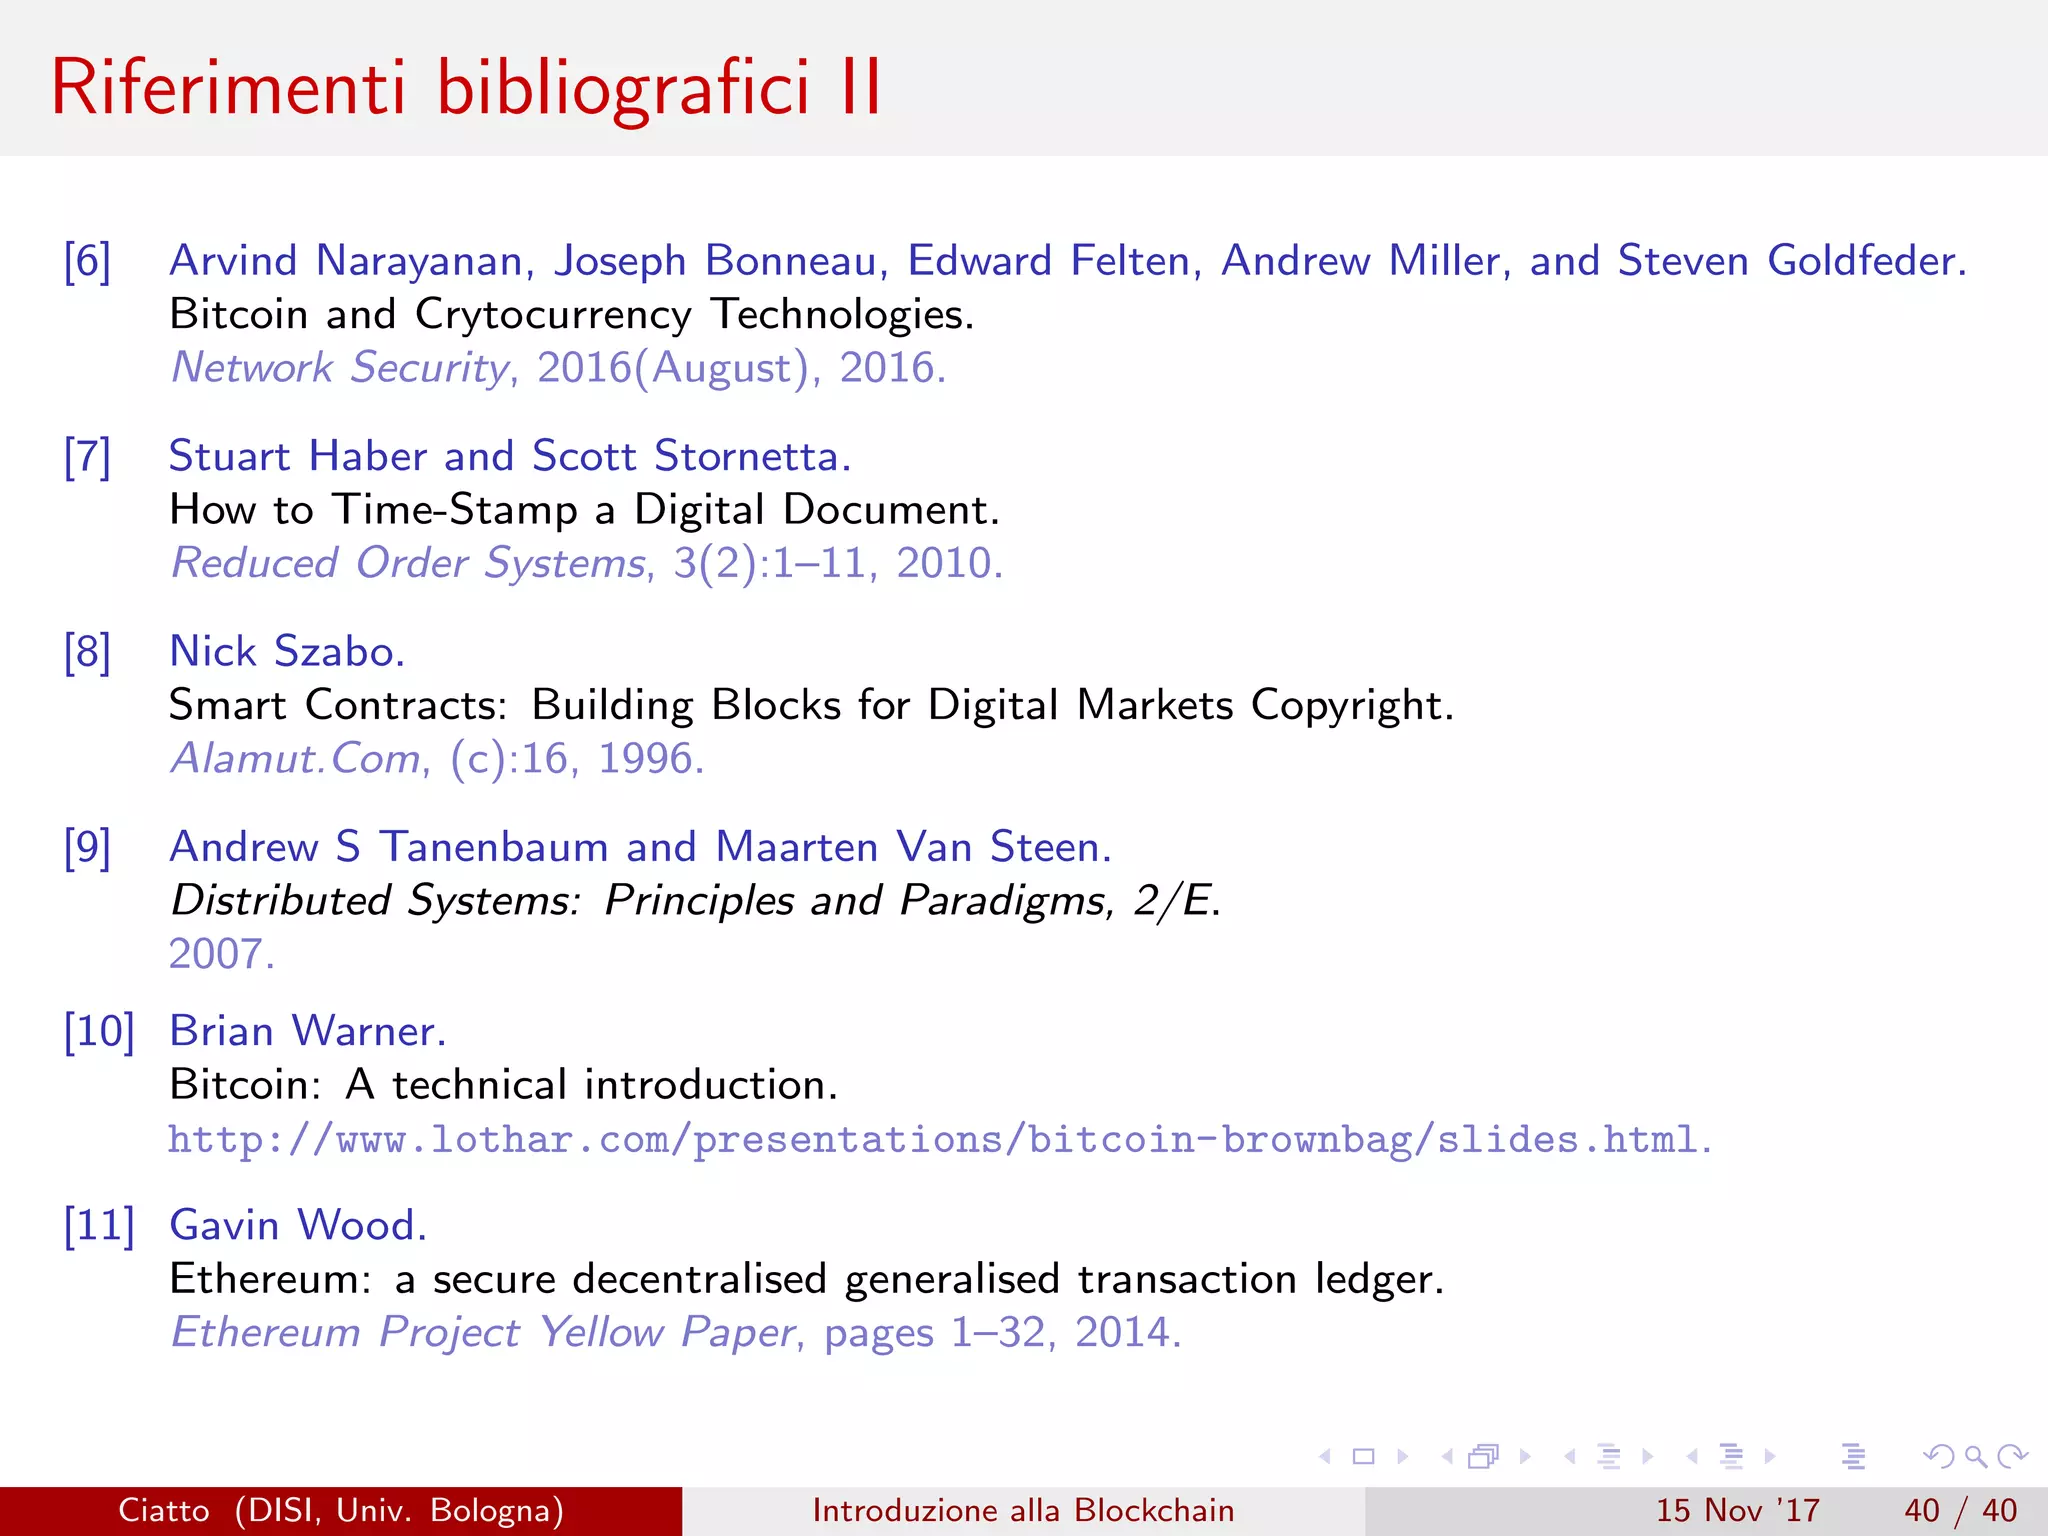Click the forward (redo arrow) navigation icon
The image size is (2048, 1536).
click(x=2012, y=1457)
